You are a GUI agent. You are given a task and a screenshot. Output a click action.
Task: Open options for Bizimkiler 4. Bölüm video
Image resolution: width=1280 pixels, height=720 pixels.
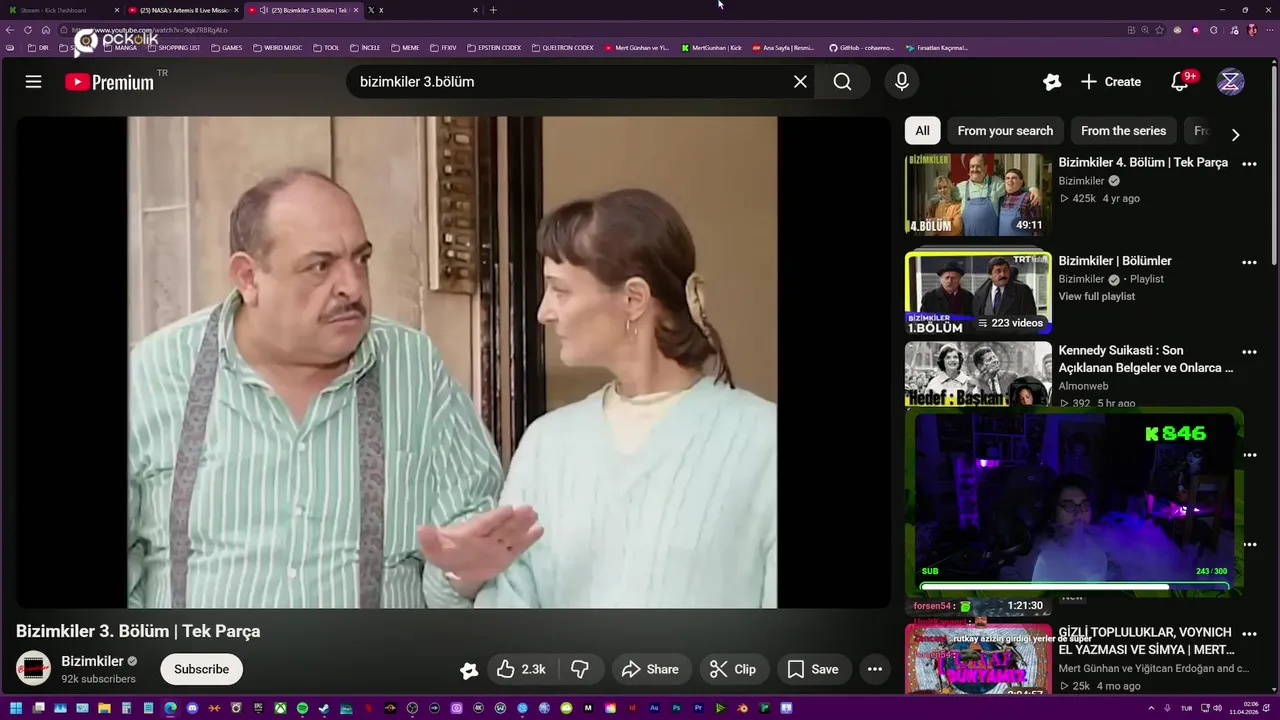(1249, 164)
